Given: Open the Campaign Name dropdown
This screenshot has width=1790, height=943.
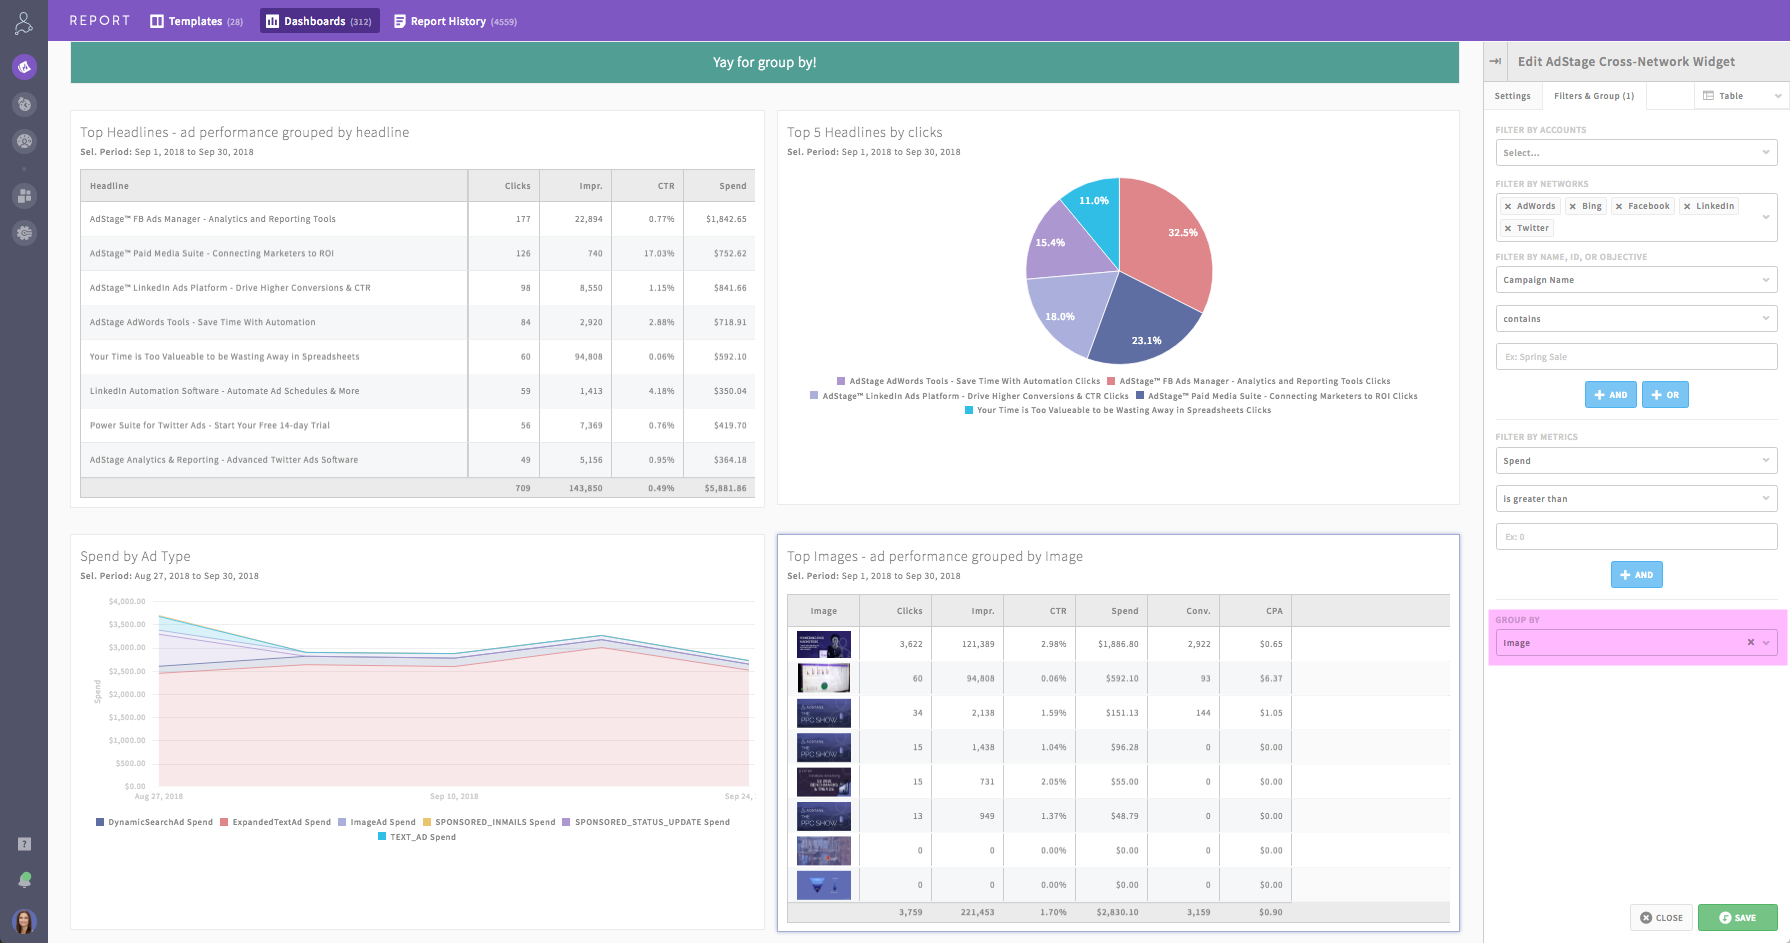Looking at the screenshot, I should point(1636,280).
